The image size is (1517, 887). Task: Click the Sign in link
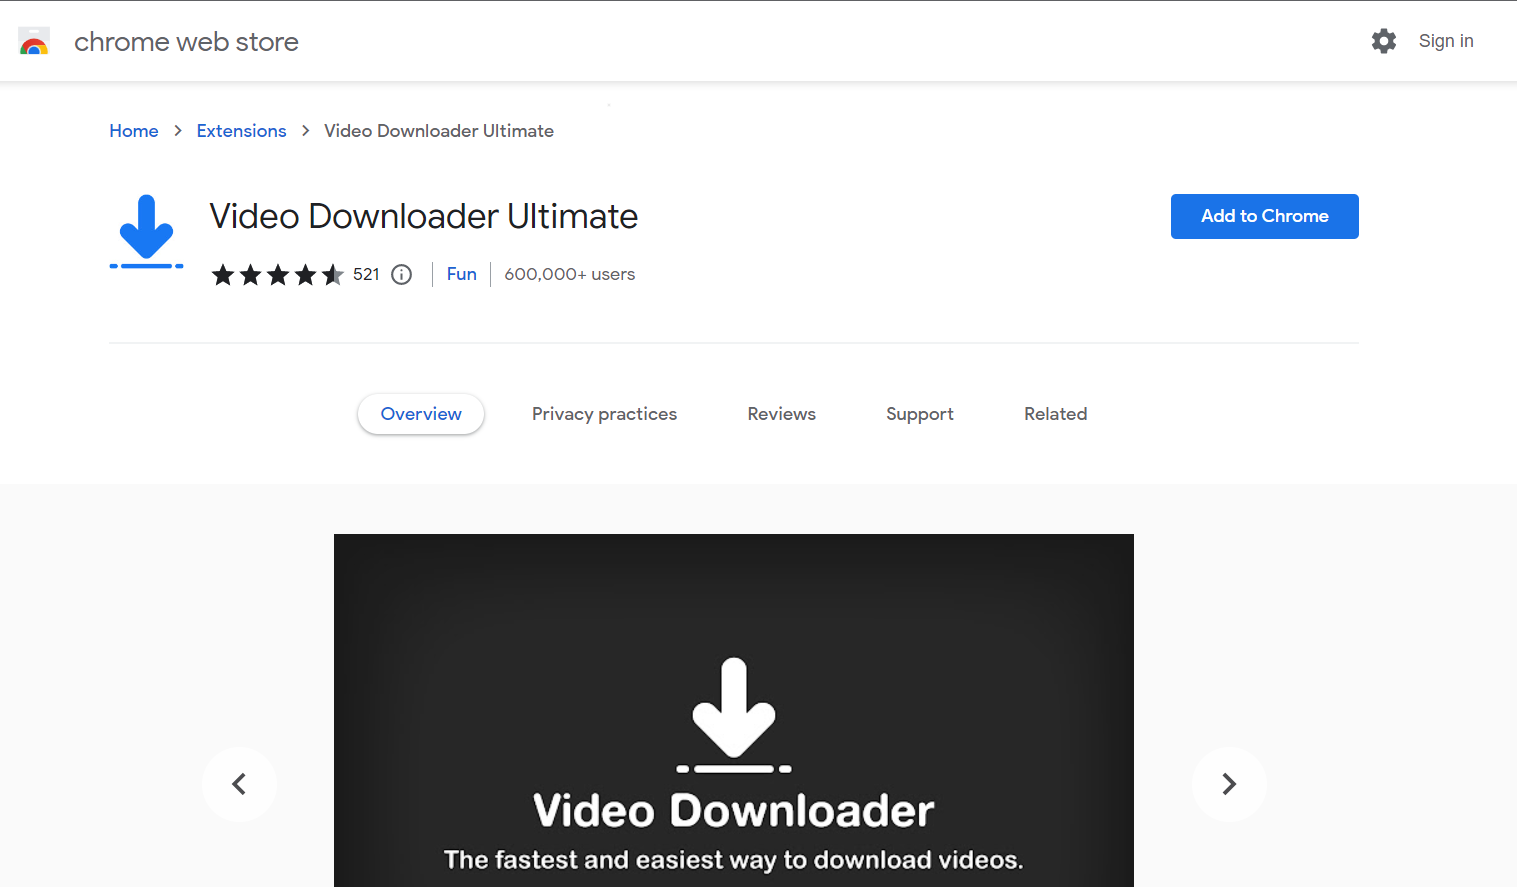(x=1446, y=41)
